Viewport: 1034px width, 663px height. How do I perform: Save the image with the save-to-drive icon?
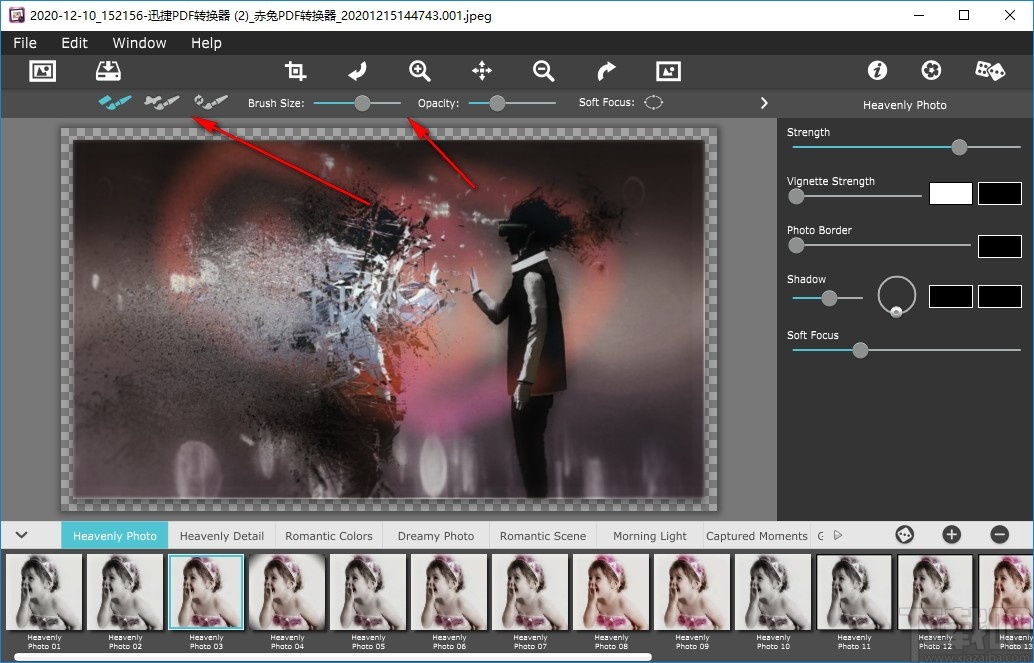[x=108, y=71]
